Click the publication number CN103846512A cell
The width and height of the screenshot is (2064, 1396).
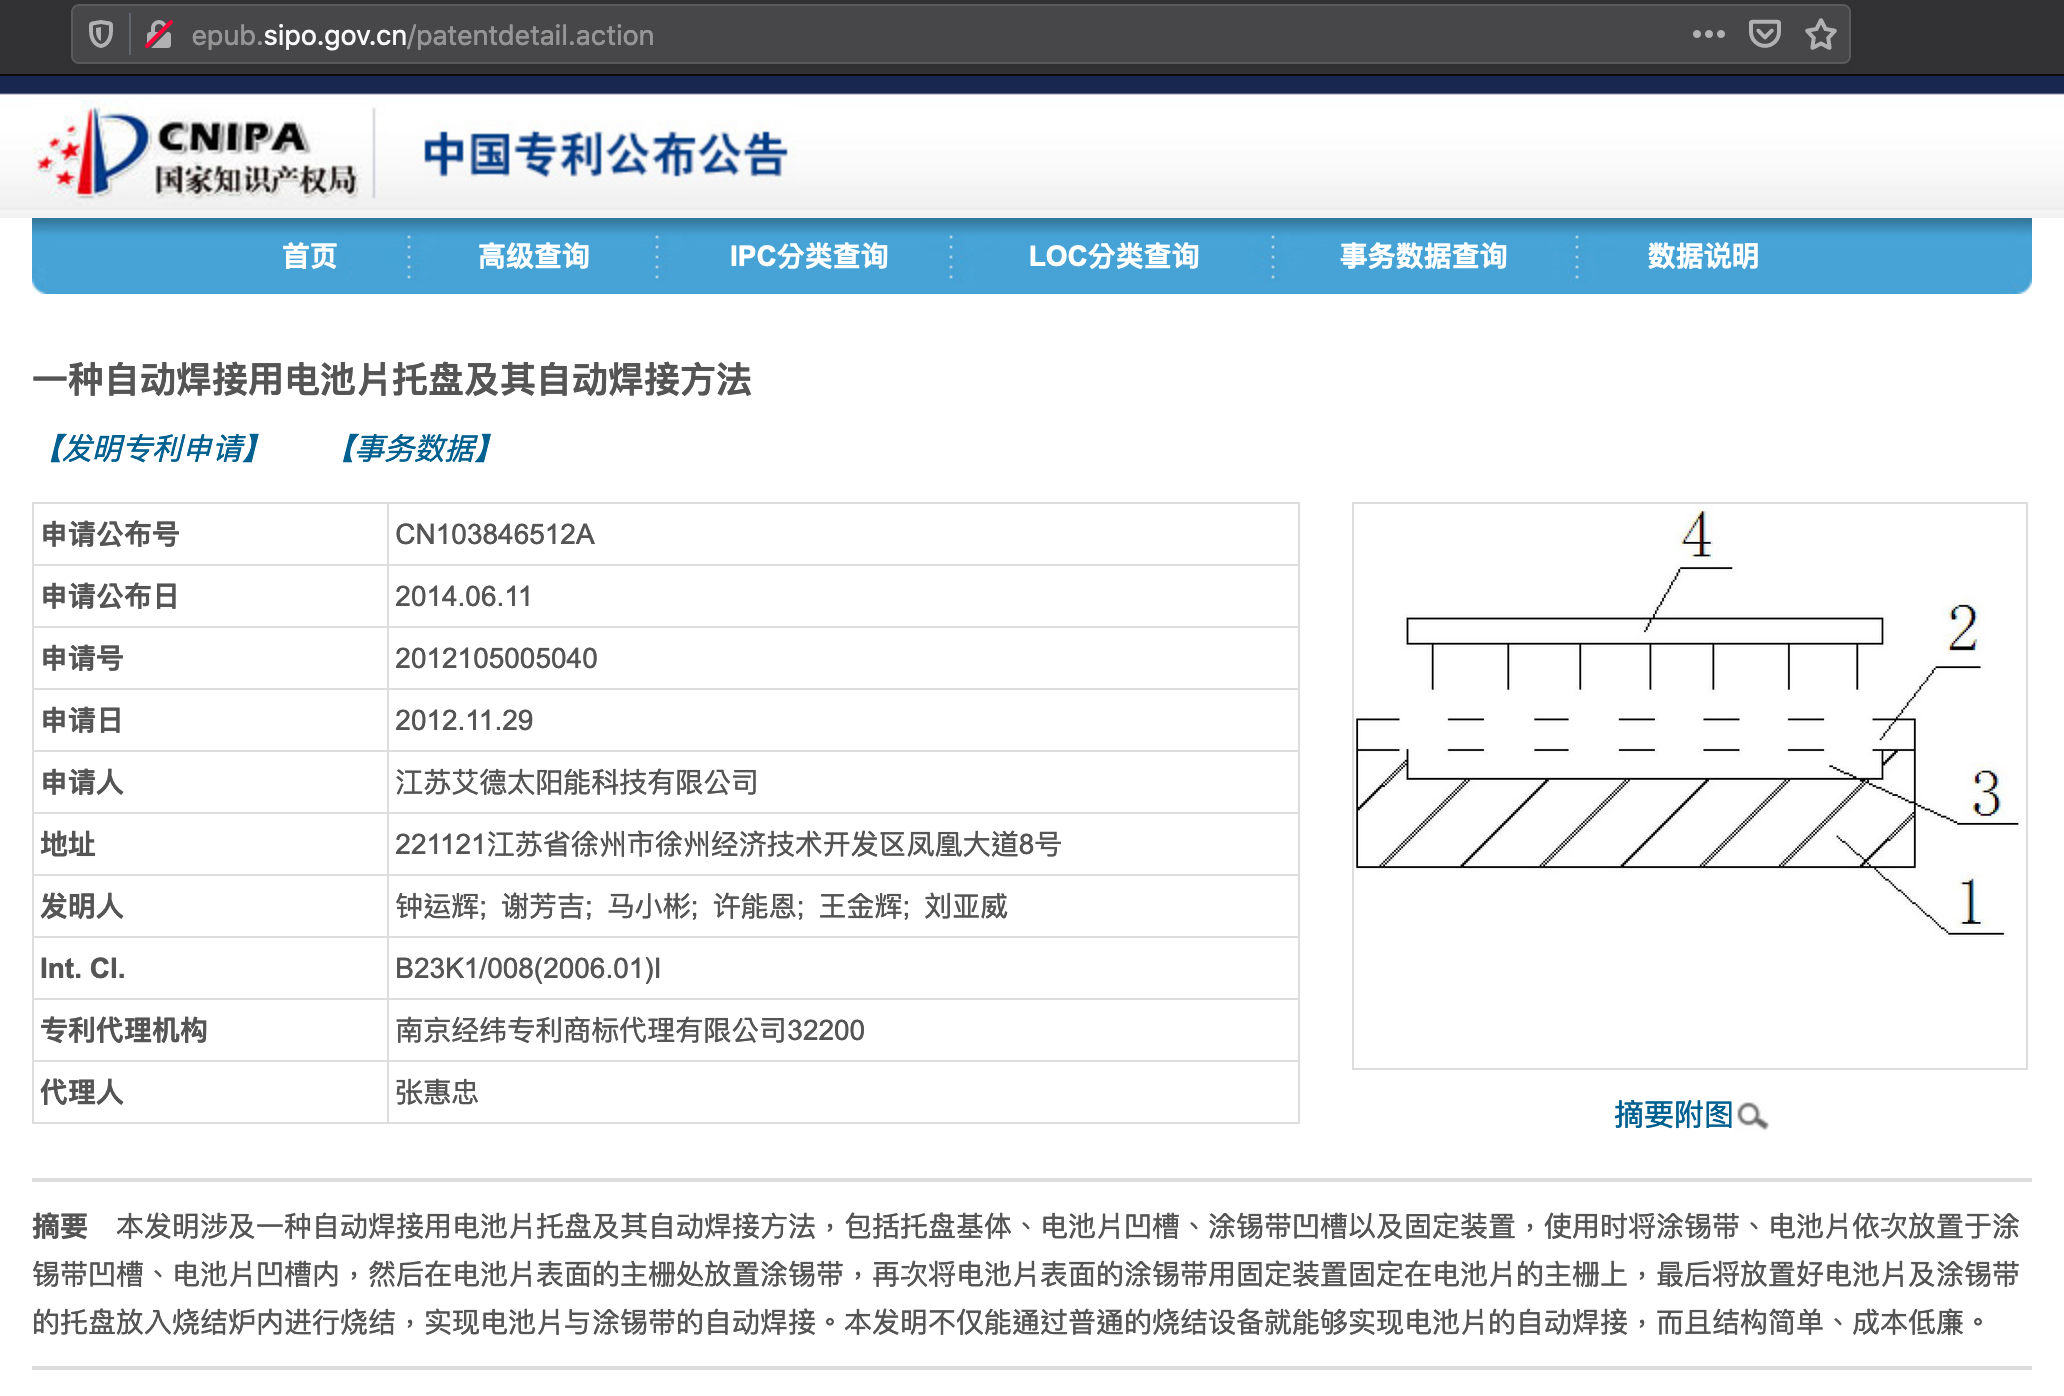point(495,534)
